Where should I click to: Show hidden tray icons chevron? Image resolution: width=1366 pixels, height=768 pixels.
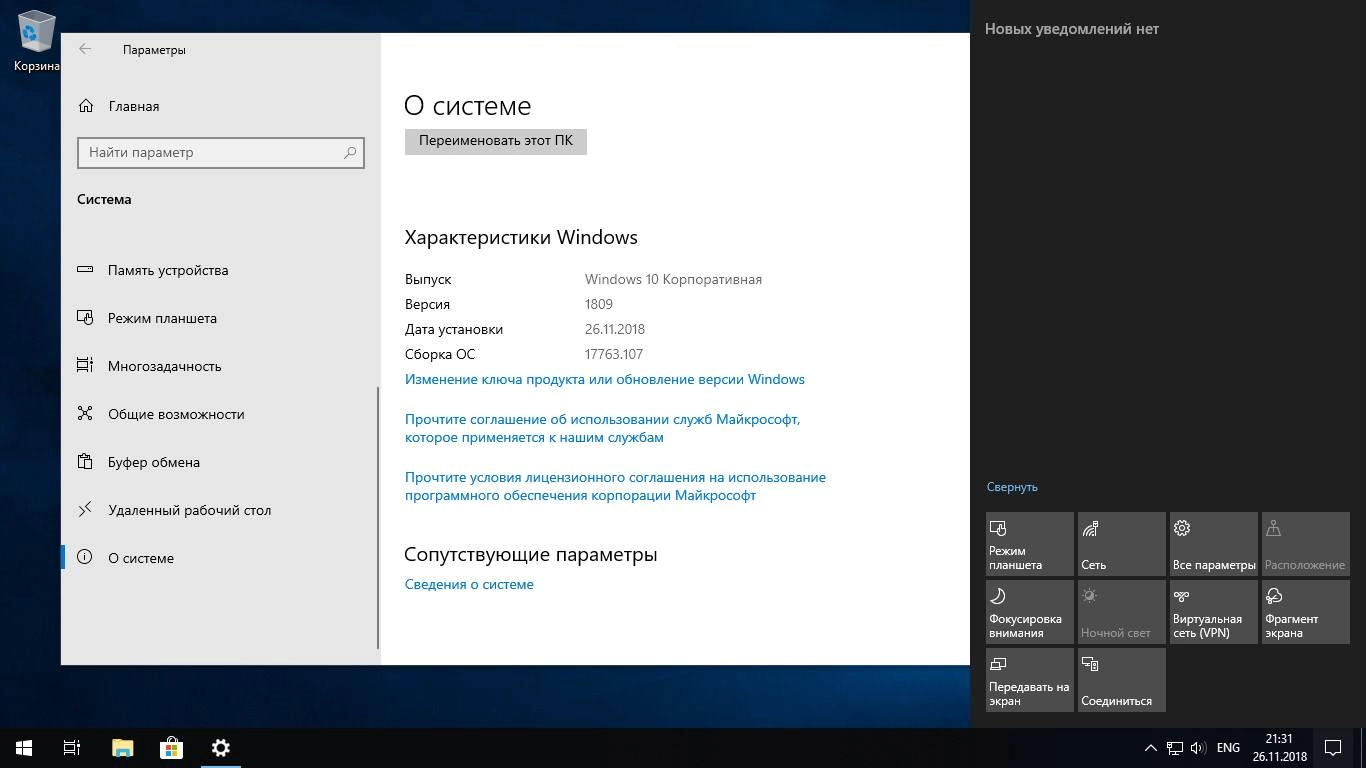[x=1150, y=748]
